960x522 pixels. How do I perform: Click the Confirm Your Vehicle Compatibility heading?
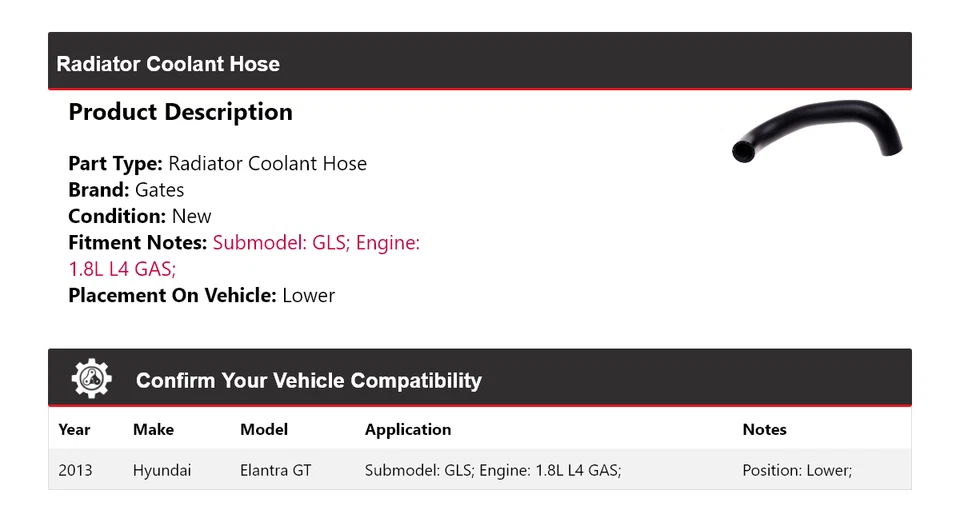[x=308, y=381]
